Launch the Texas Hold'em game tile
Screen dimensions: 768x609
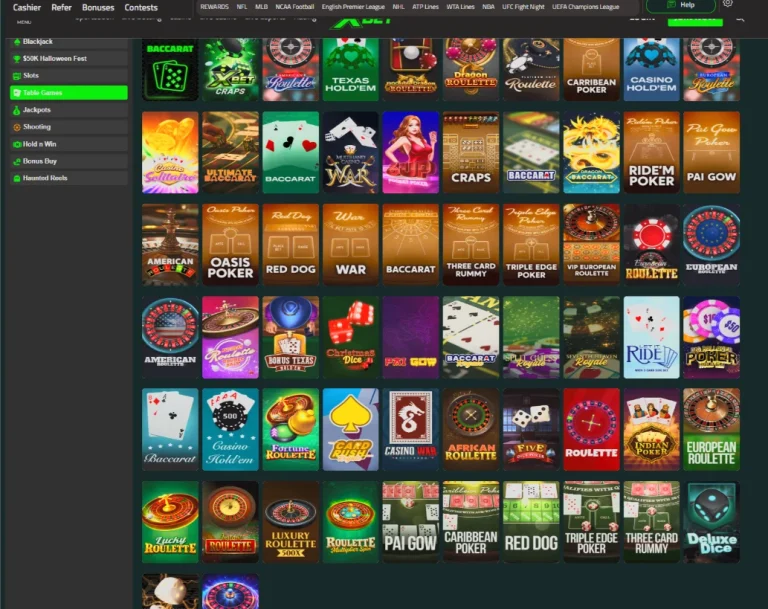point(351,69)
